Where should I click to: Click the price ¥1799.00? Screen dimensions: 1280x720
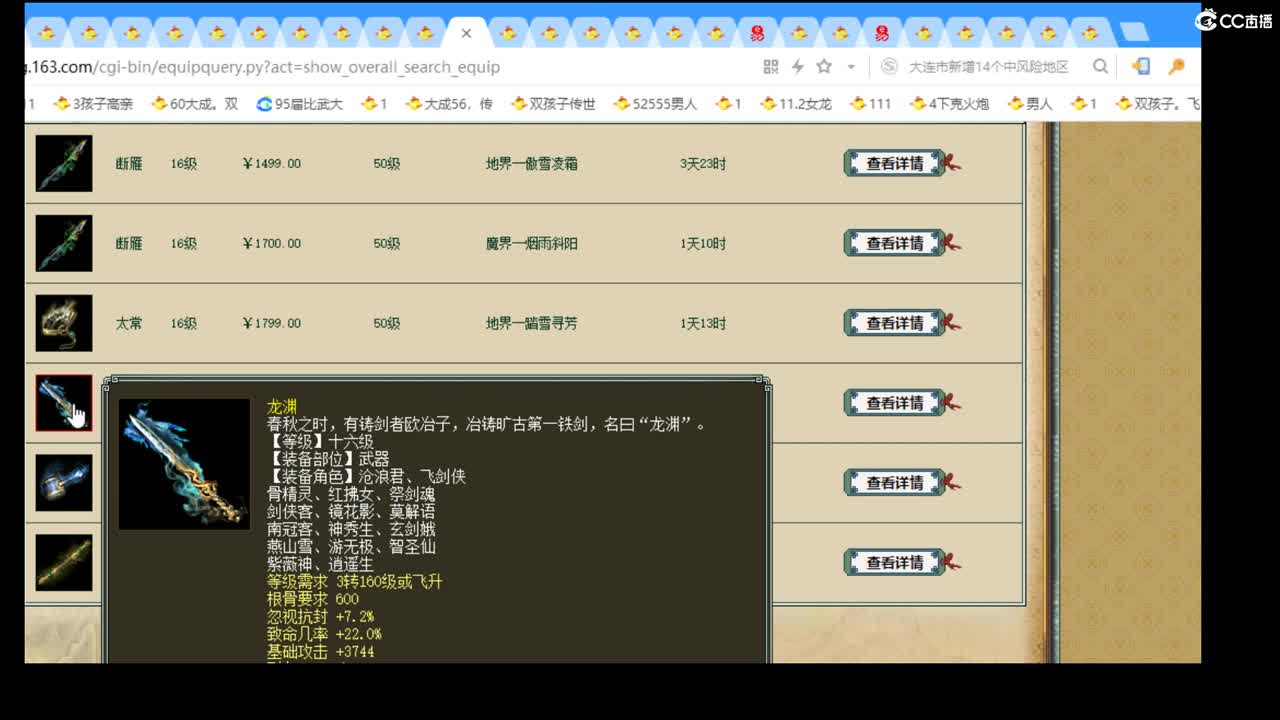272,323
